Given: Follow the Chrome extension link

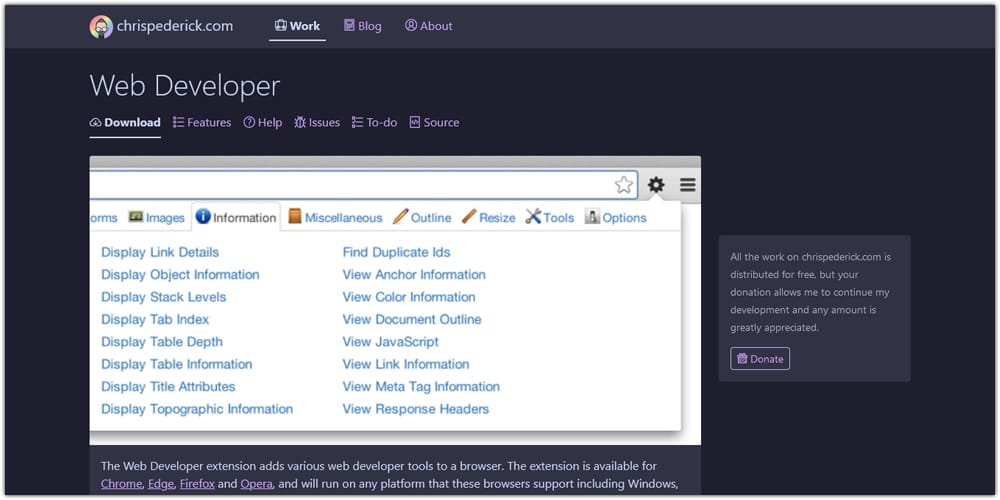Looking at the screenshot, I should (x=121, y=484).
